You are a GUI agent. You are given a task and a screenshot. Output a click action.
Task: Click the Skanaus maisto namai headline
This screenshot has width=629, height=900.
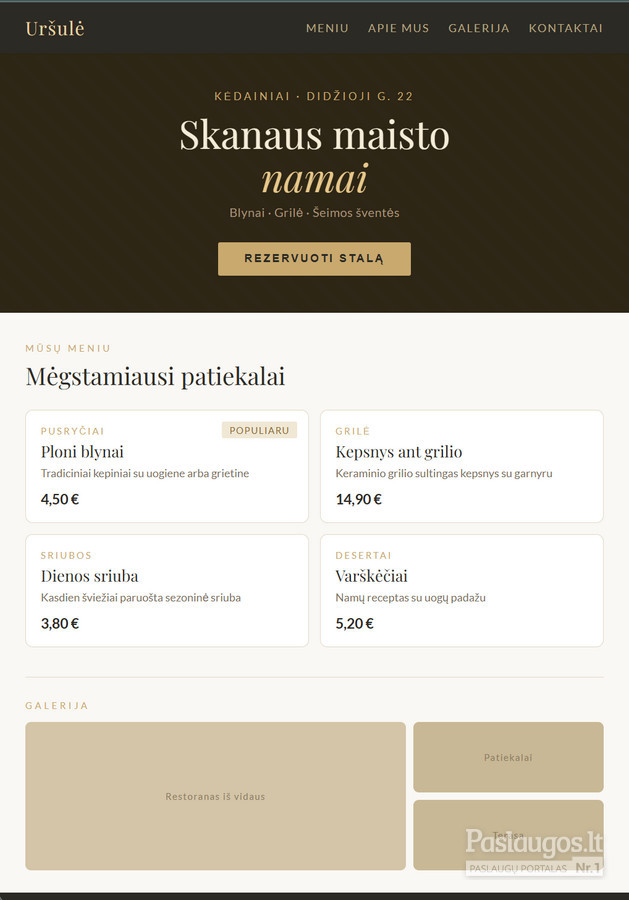314,157
